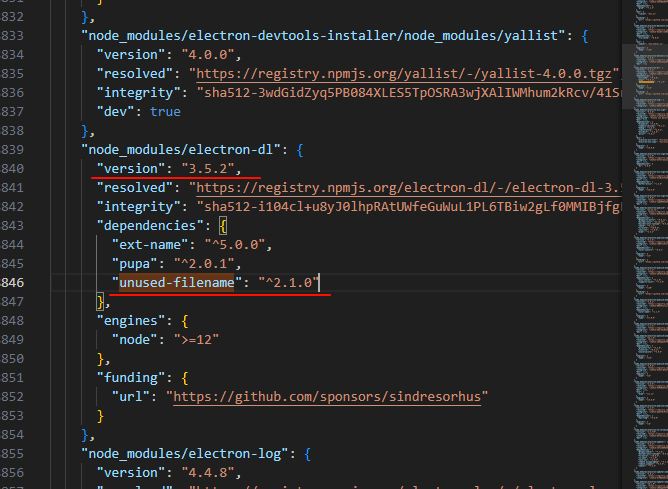668x489 pixels.
Task: Click the yallist node_modules path key
Action: click(x=323, y=35)
